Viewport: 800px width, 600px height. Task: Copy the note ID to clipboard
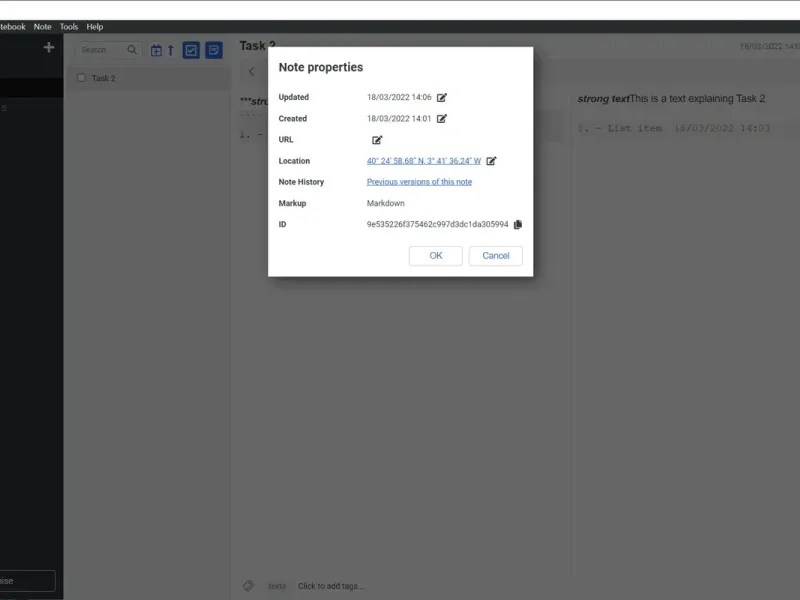(518, 224)
